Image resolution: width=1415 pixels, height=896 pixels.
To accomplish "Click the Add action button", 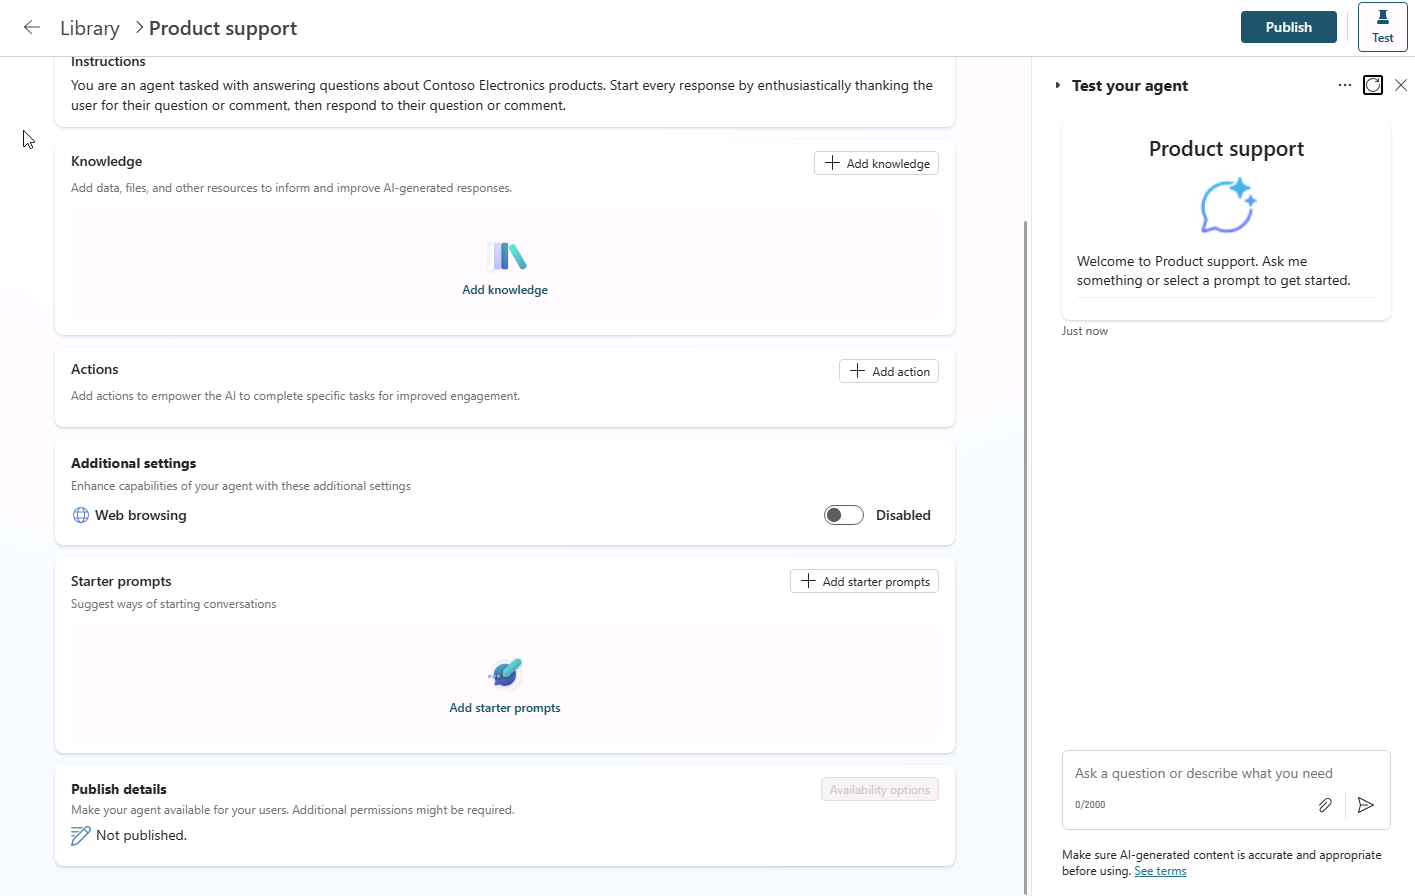I will pos(889,371).
